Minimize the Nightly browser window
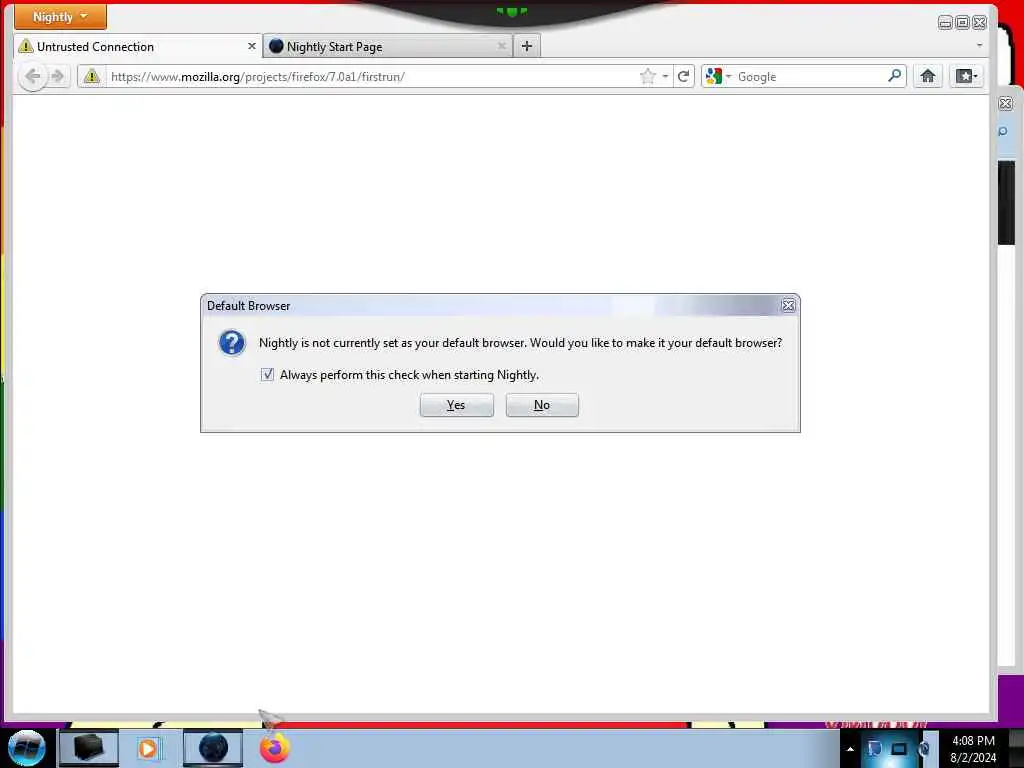 click(945, 23)
